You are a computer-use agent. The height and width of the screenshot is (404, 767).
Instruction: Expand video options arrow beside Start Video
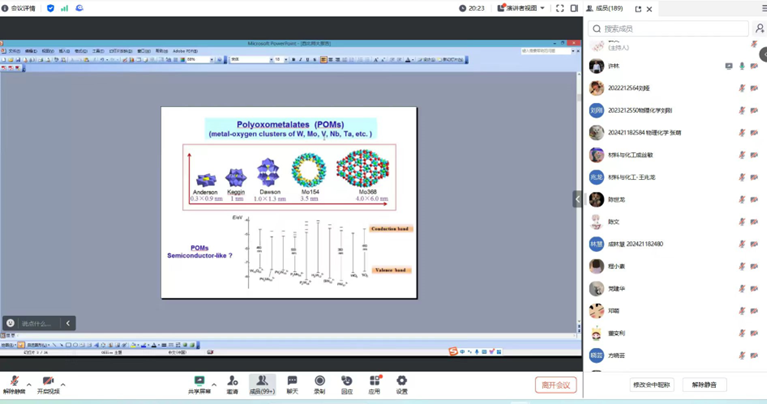pos(63,384)
